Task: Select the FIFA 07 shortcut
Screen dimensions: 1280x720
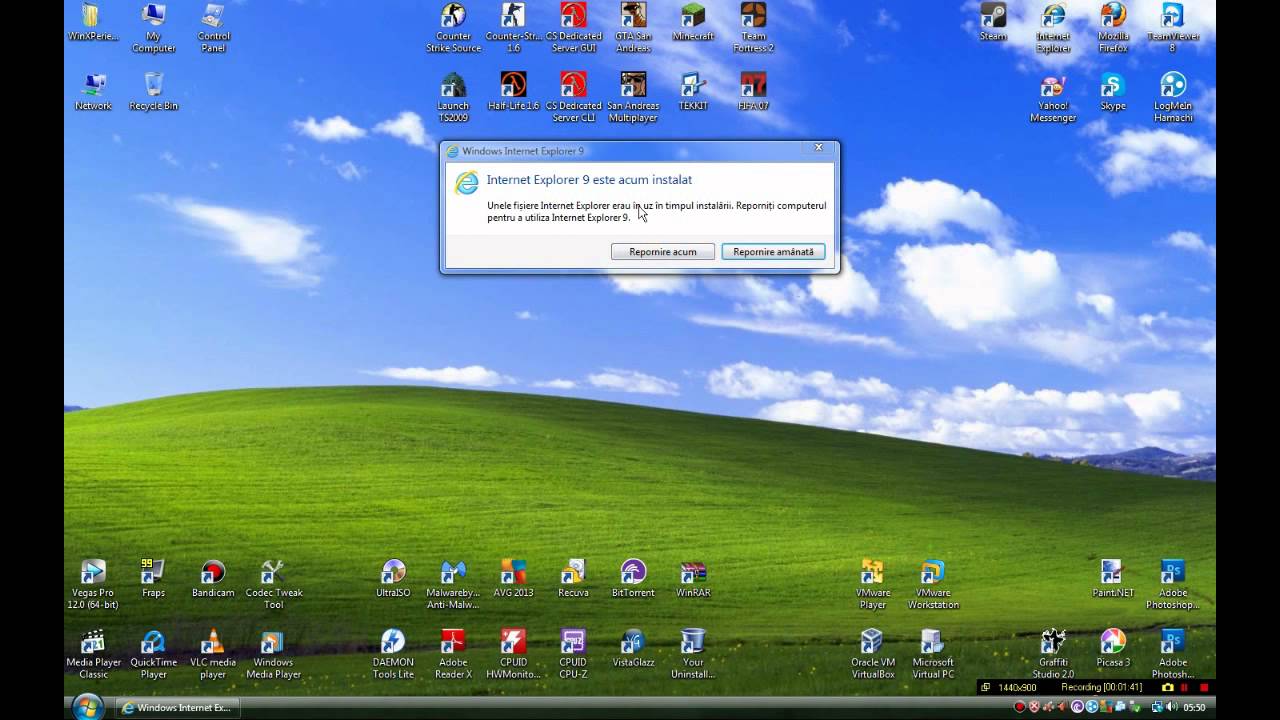Action: [x=753, y=91]
